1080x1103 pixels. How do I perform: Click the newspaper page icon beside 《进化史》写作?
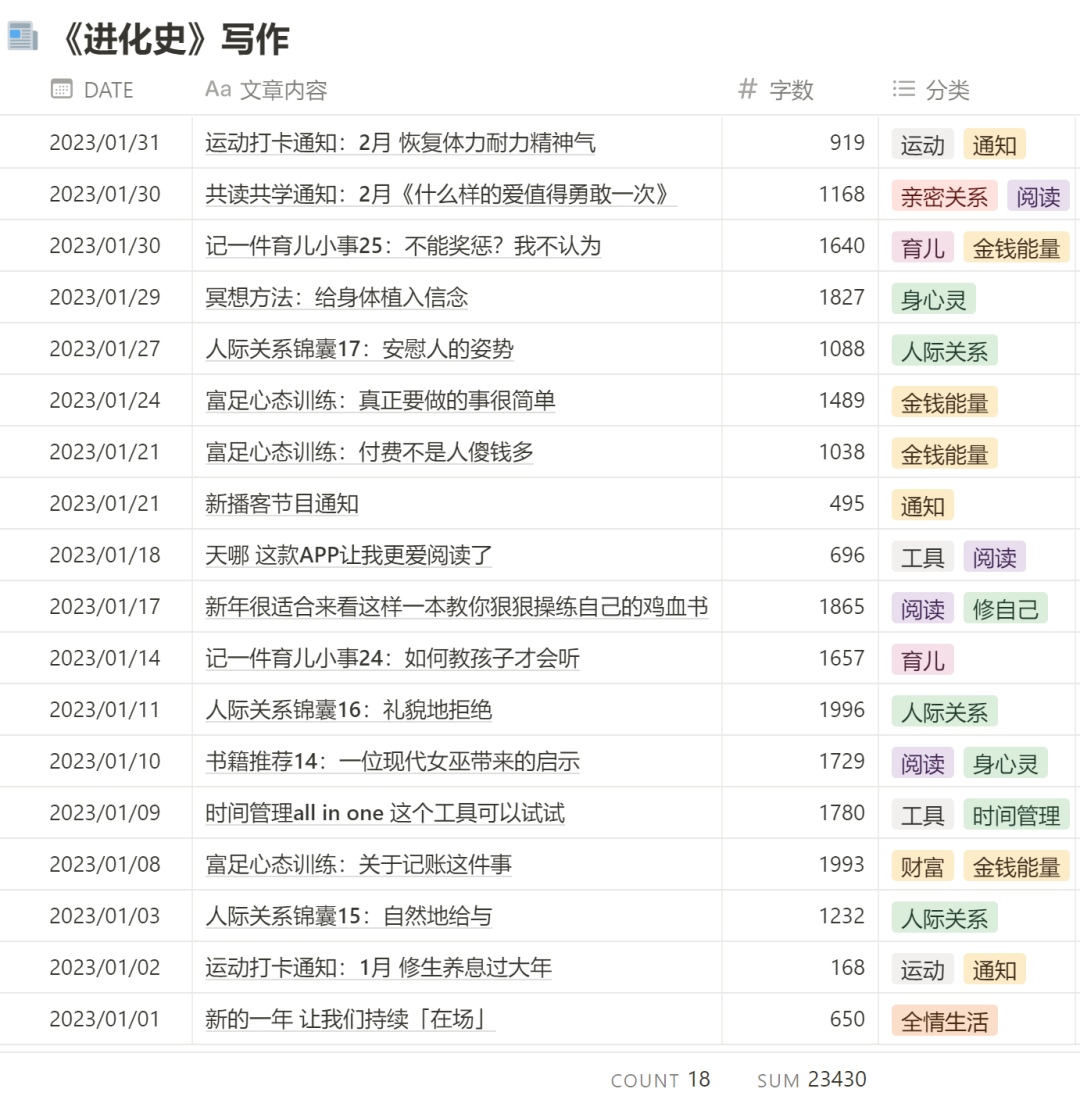click(23, 37)
